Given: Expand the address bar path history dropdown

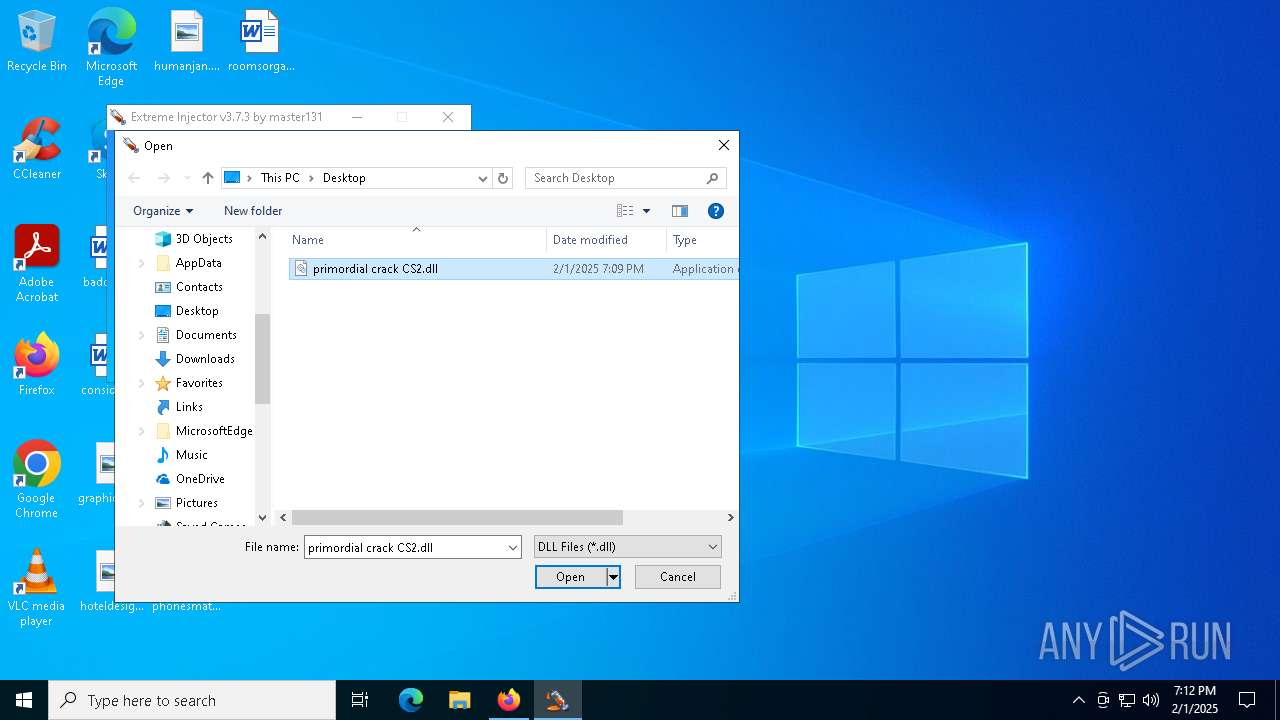Looking at the screenshot, I should pyautogui.click(x=482, y=178).
